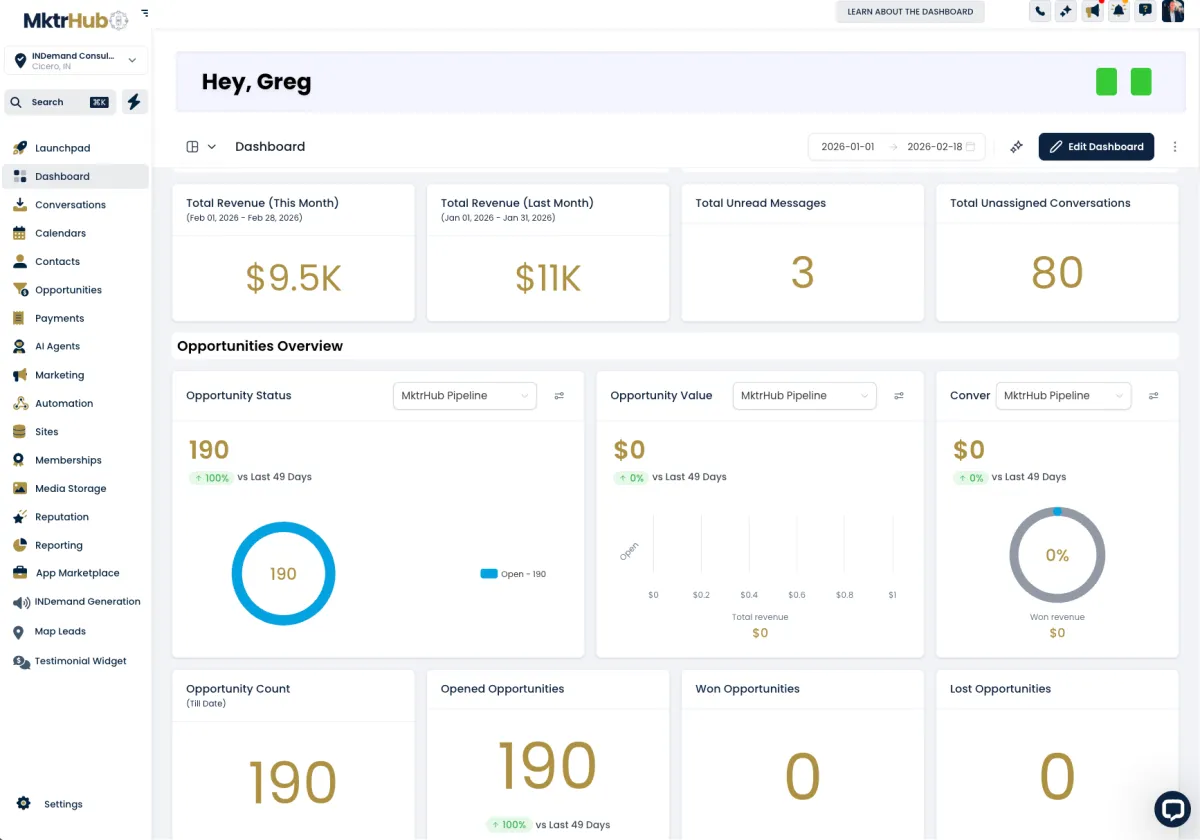Collapse the sidebar with the top toggle icon
This screenshot has width=1200, height=840.
tap(145, 13)
